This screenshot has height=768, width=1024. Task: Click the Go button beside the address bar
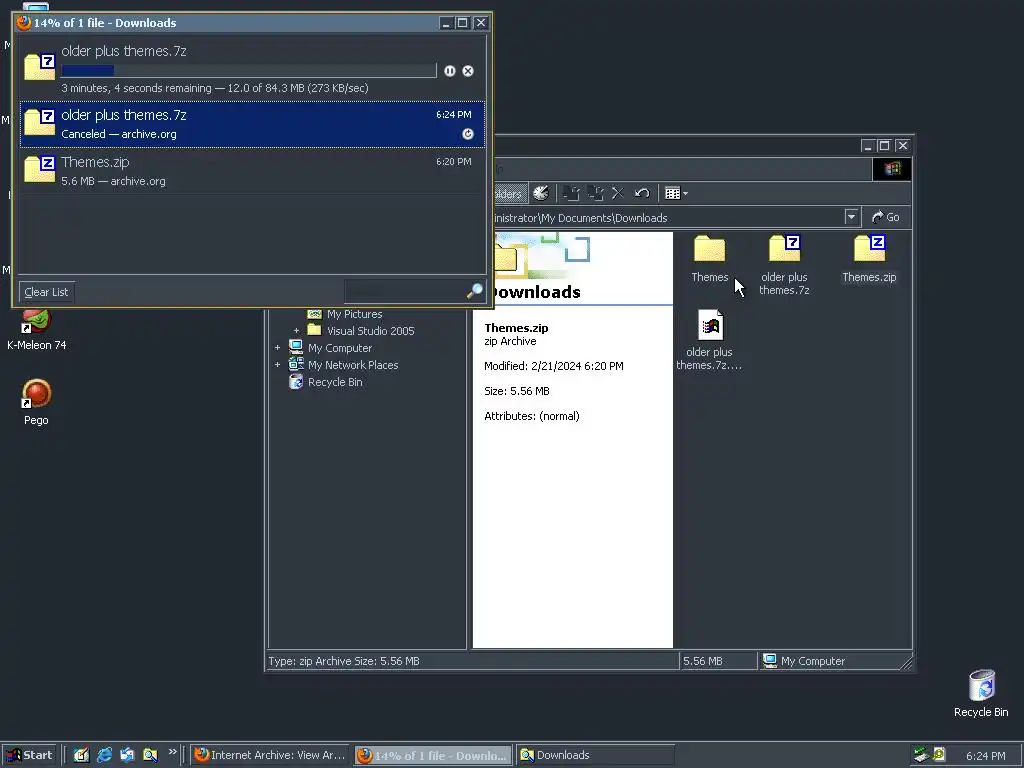click(x=886, y=217)
